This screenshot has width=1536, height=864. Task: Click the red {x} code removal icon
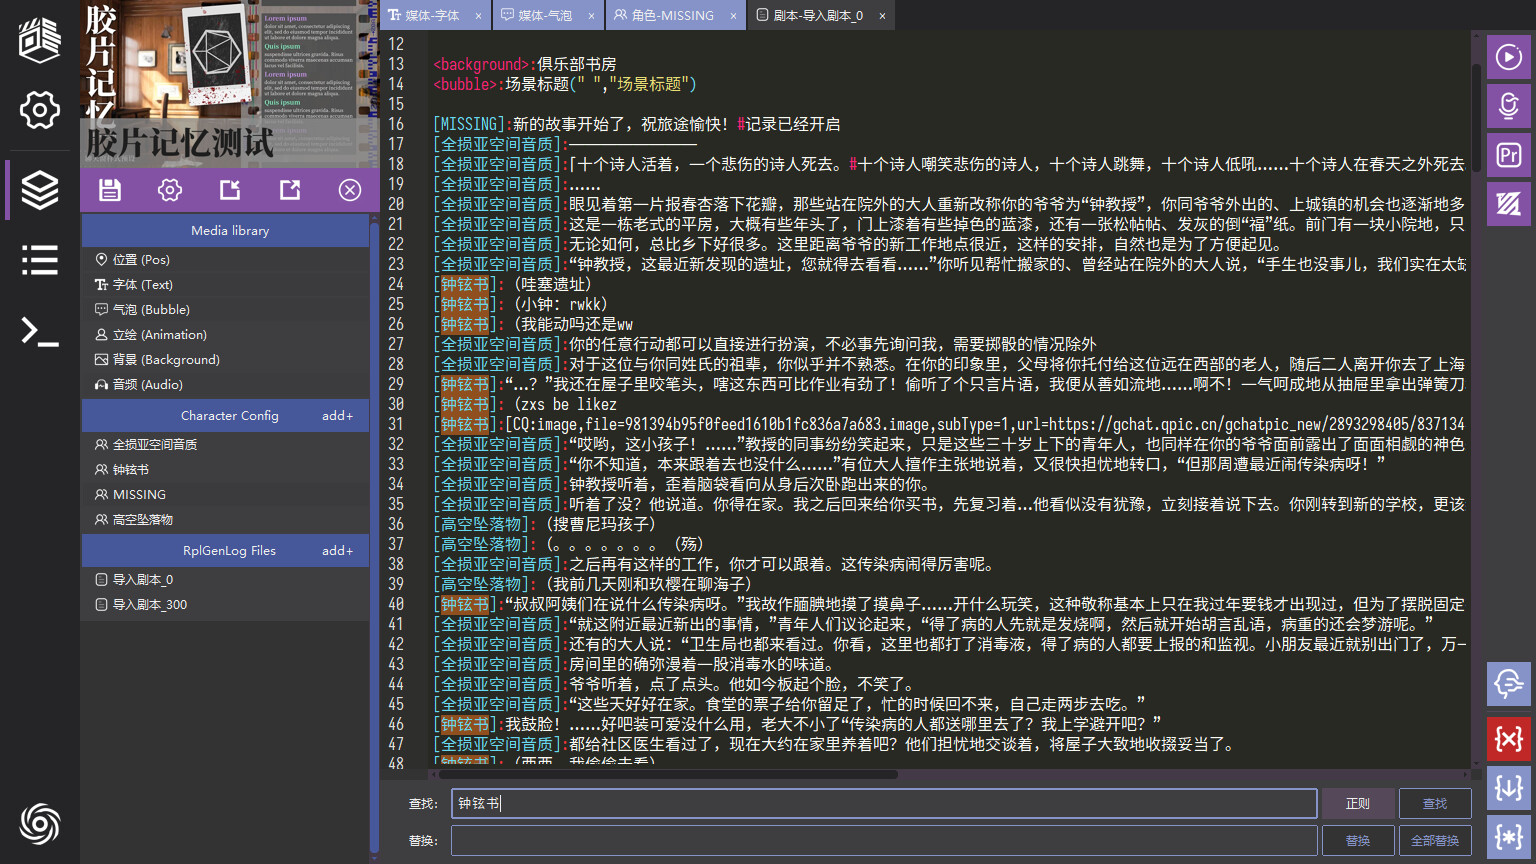(1509, 740)
